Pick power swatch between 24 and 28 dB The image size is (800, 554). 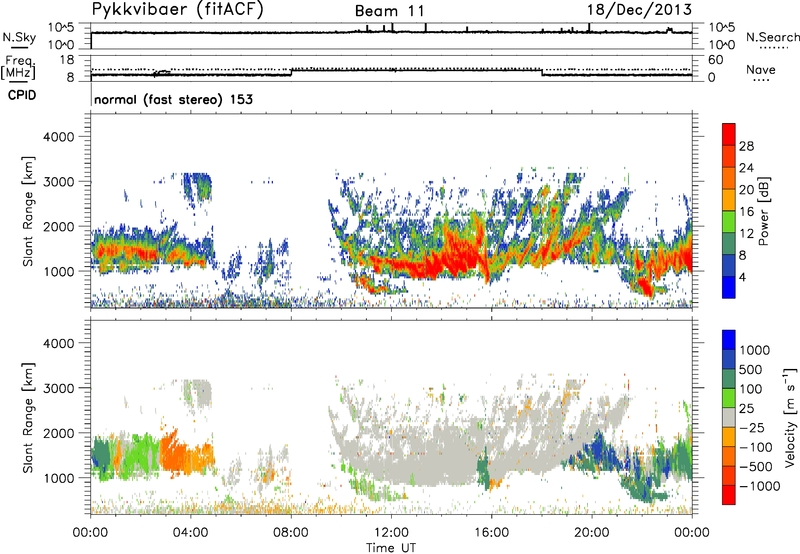[x=729, y=156]
